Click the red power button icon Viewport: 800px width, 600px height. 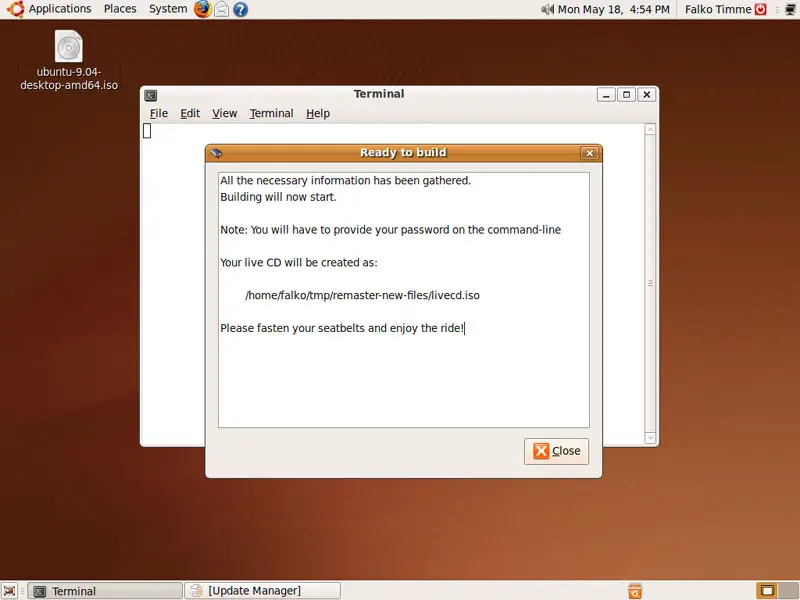760,9
